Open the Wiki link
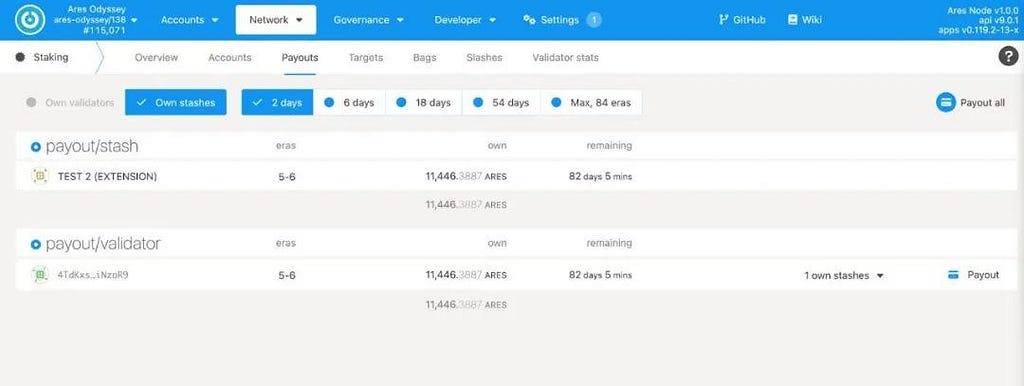Image resolution: width=1024 pixels, height=386 pixels. pyautogui.click(x=805, y=20)
